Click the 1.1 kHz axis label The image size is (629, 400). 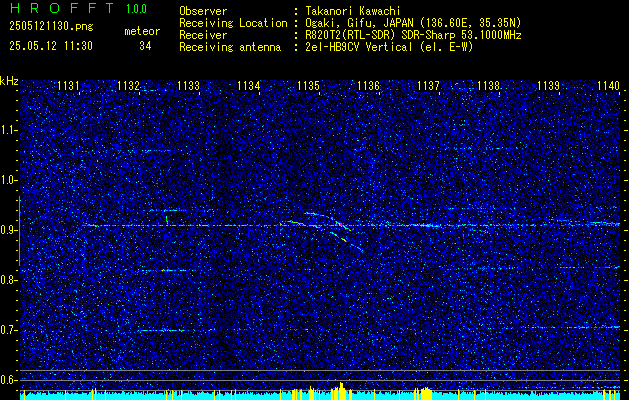(8, 130)
